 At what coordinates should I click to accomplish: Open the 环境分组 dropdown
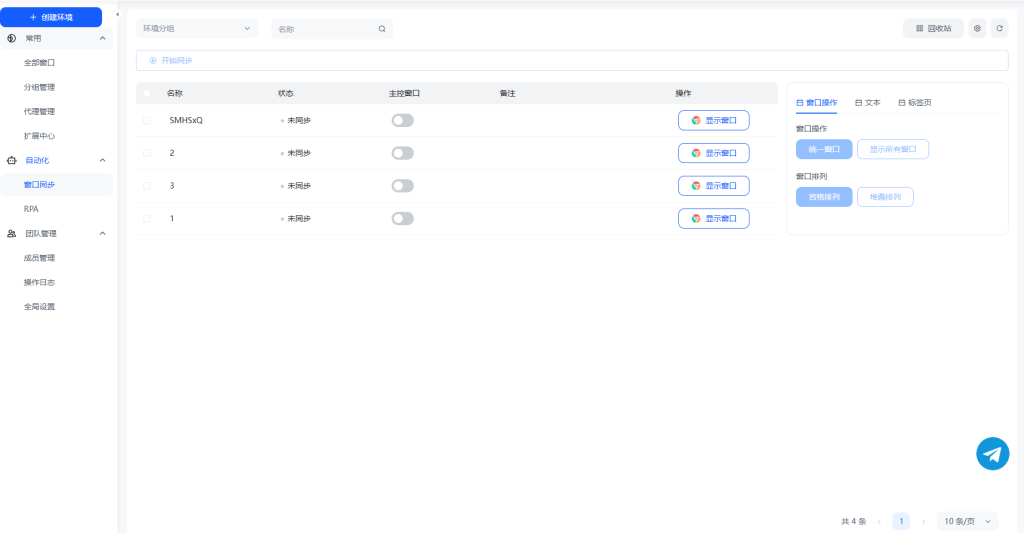click(196, 29)
